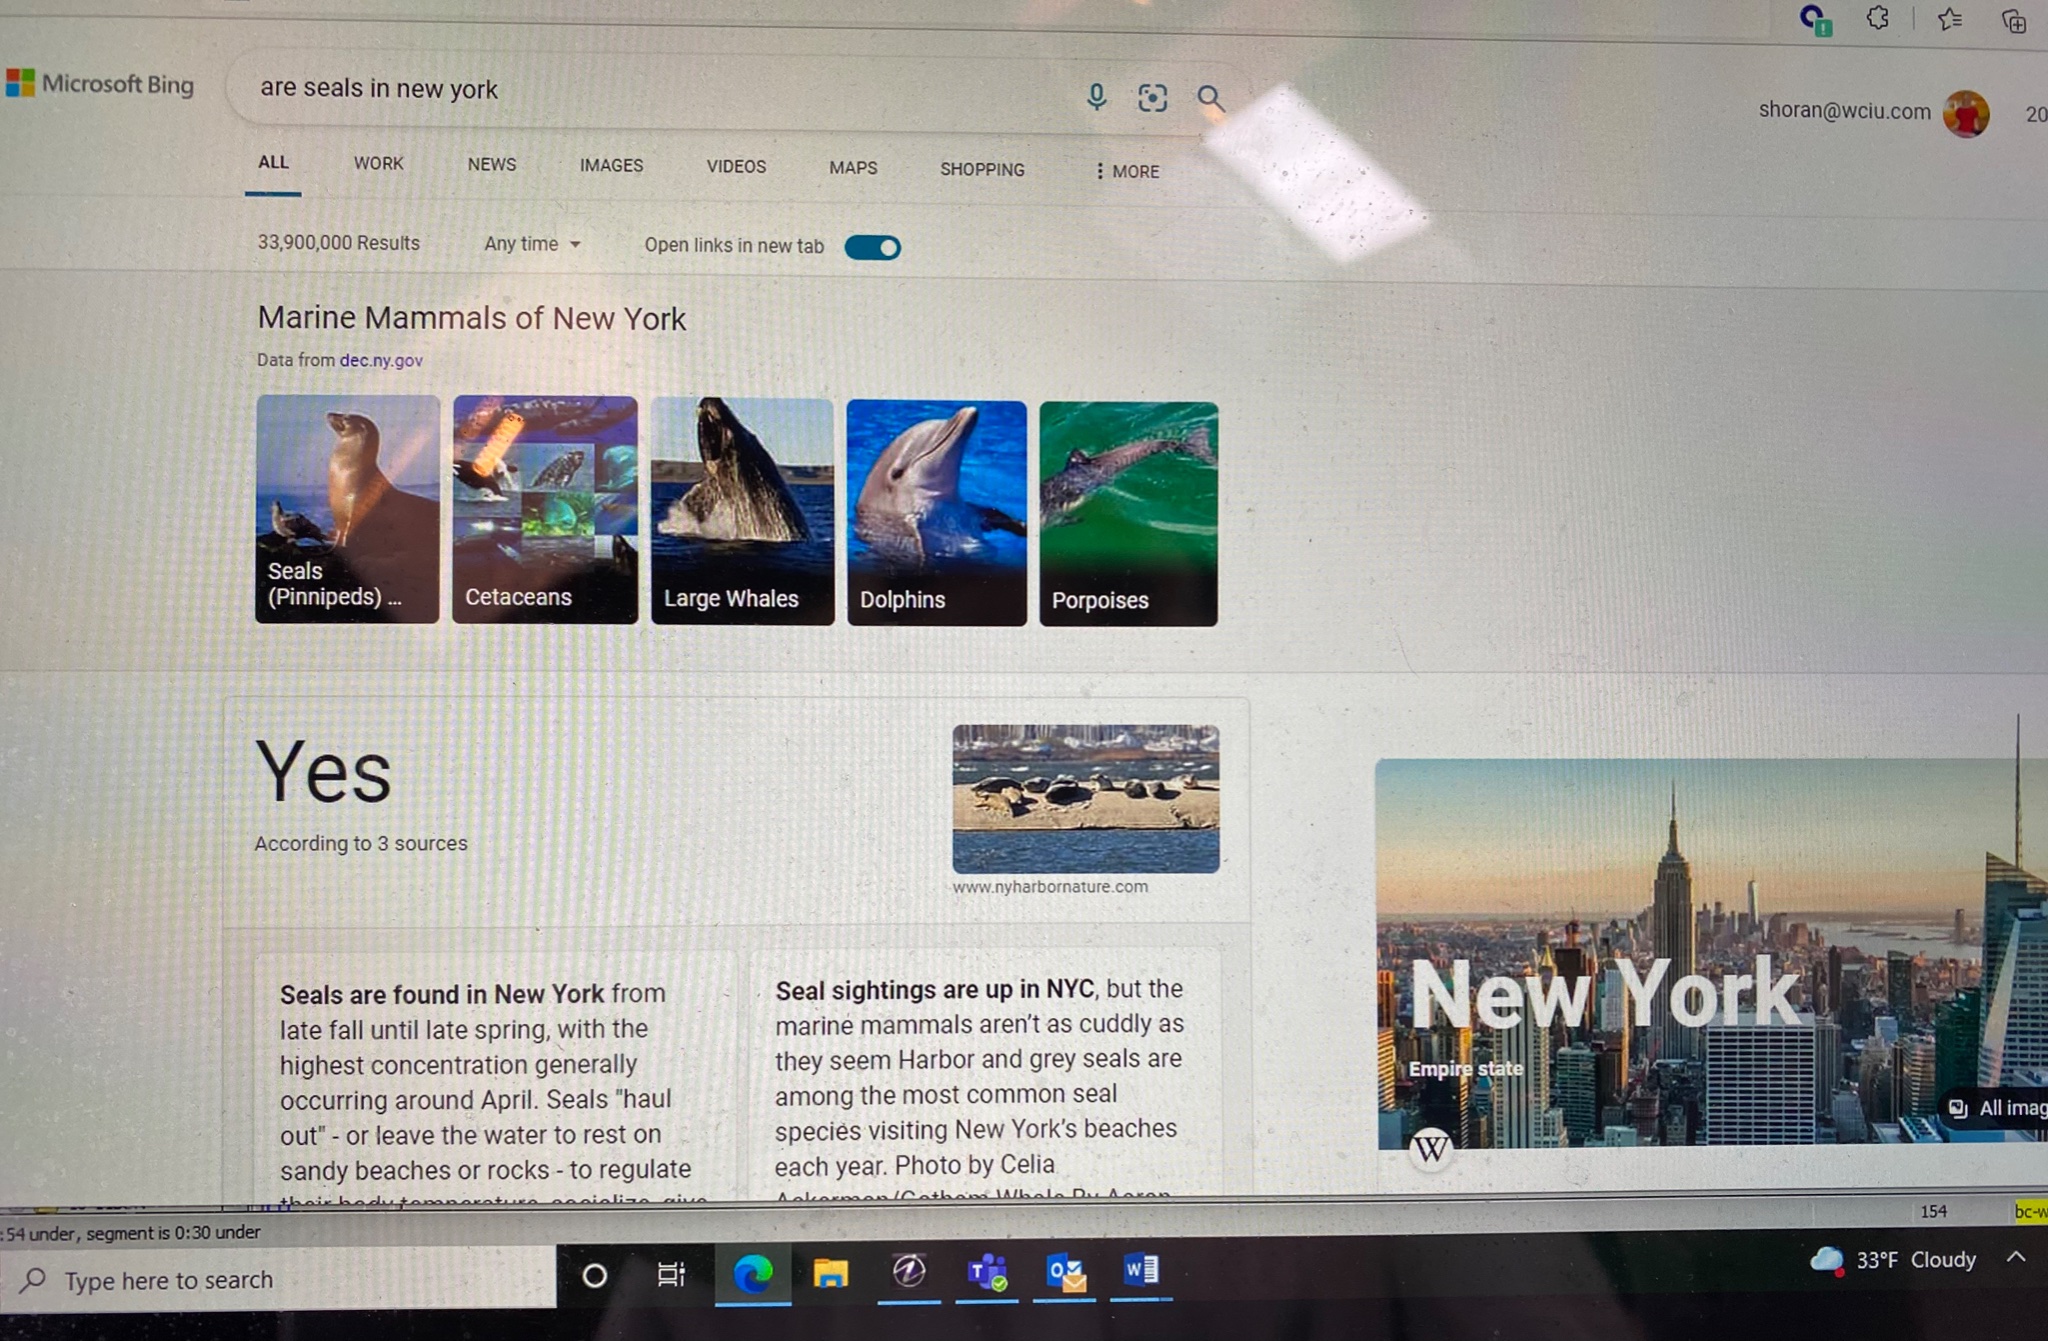Viewport: 2048px width, 1341px height.
Task: Switch to the Maps tab
Action: coord(853,168)
